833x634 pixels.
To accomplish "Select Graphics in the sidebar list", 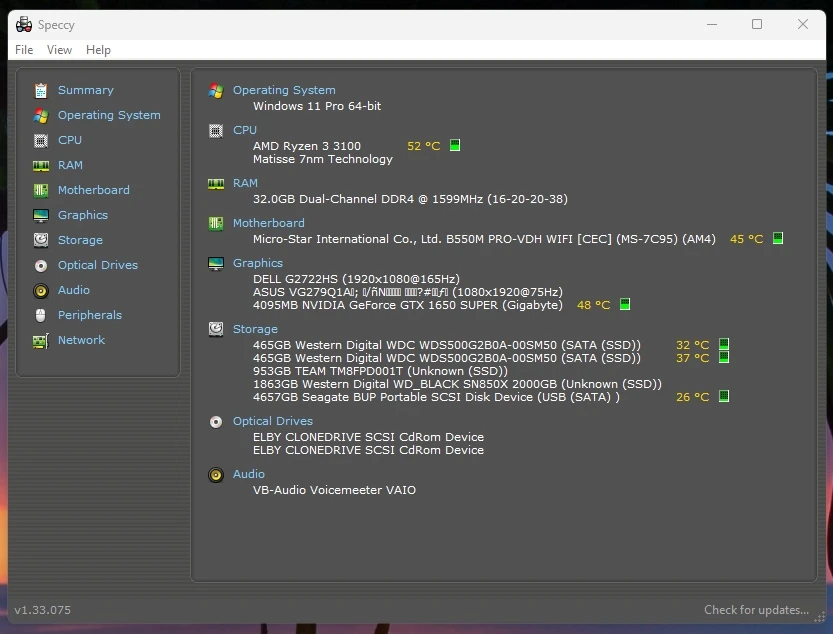I will (82, 215).
